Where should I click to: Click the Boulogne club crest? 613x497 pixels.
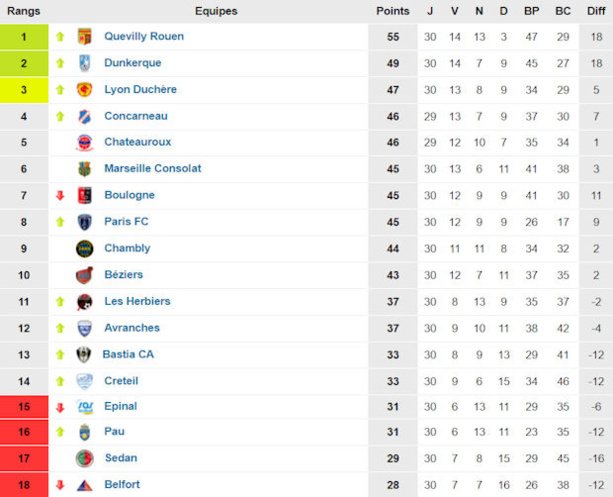(x=85, y=196)
